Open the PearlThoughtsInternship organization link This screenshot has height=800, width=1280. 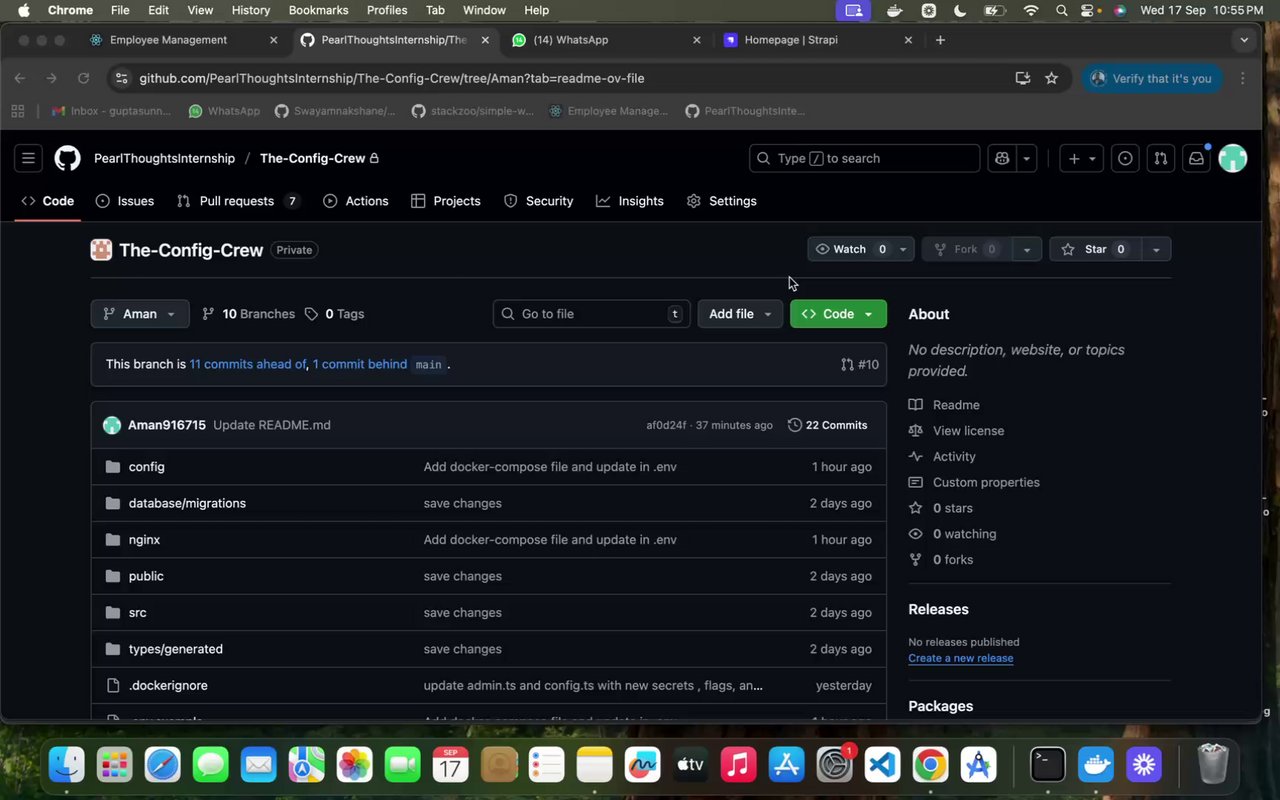pyautogui.click(x=164, y=158)
